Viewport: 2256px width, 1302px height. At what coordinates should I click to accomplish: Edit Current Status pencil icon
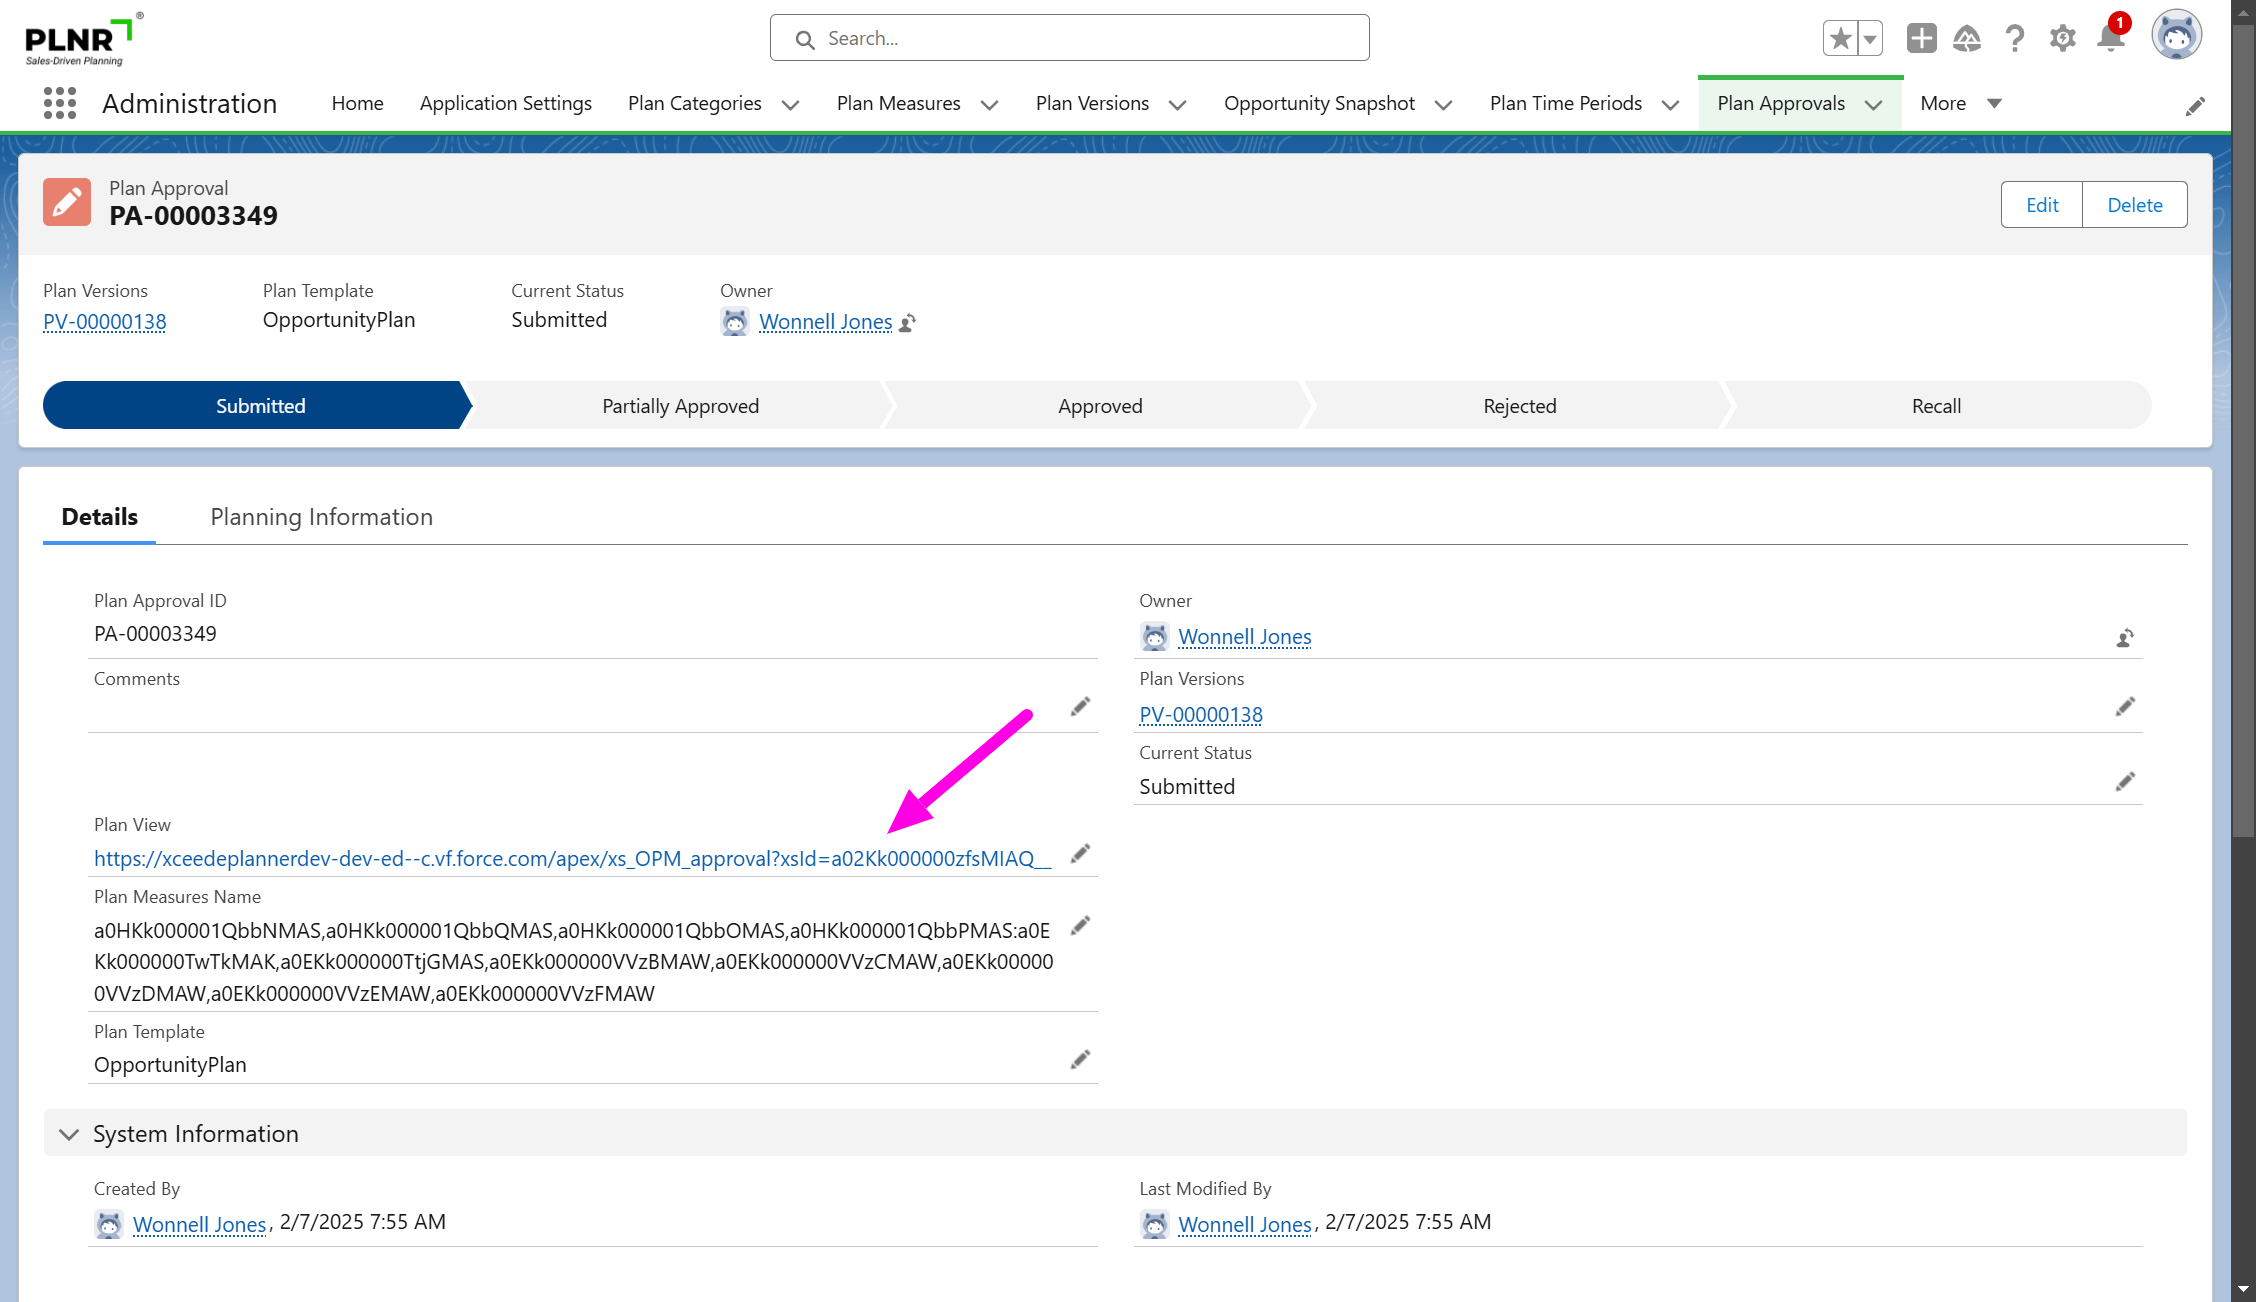point(2125,781)
